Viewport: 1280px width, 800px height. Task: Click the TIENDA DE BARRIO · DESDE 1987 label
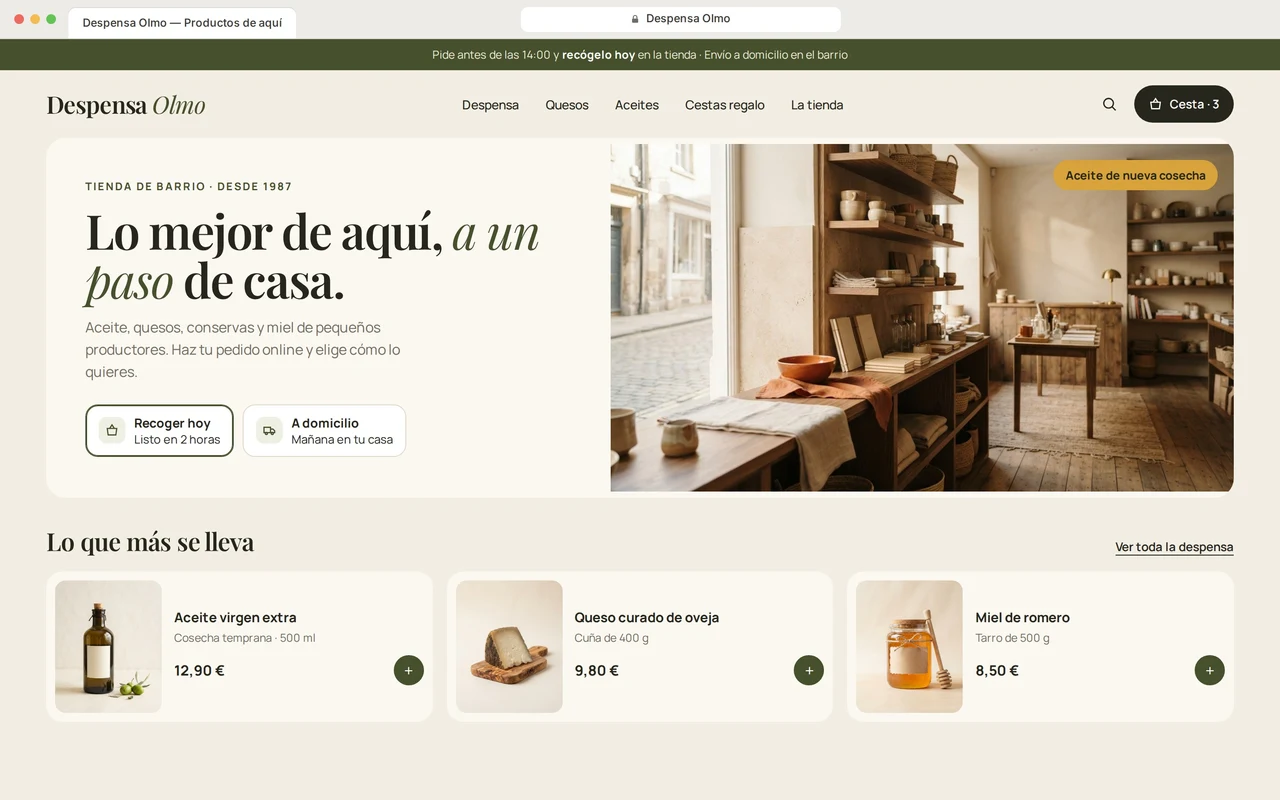point(189,186)
